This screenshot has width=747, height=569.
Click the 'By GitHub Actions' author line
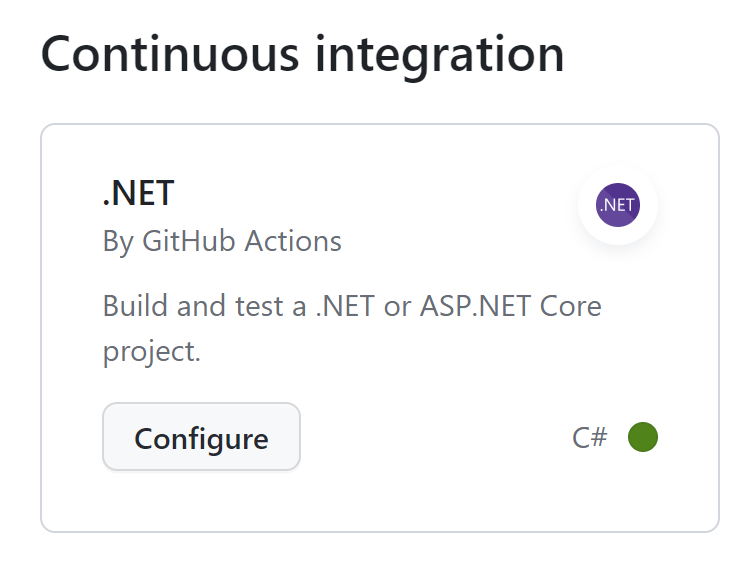point(222,241)
